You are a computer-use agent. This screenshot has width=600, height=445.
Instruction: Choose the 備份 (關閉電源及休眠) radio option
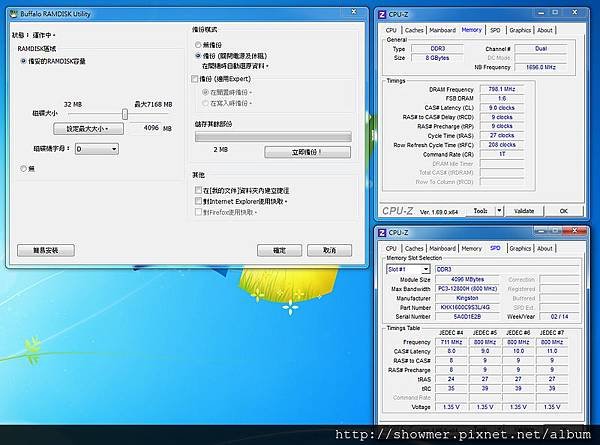(x=198, y=55)
